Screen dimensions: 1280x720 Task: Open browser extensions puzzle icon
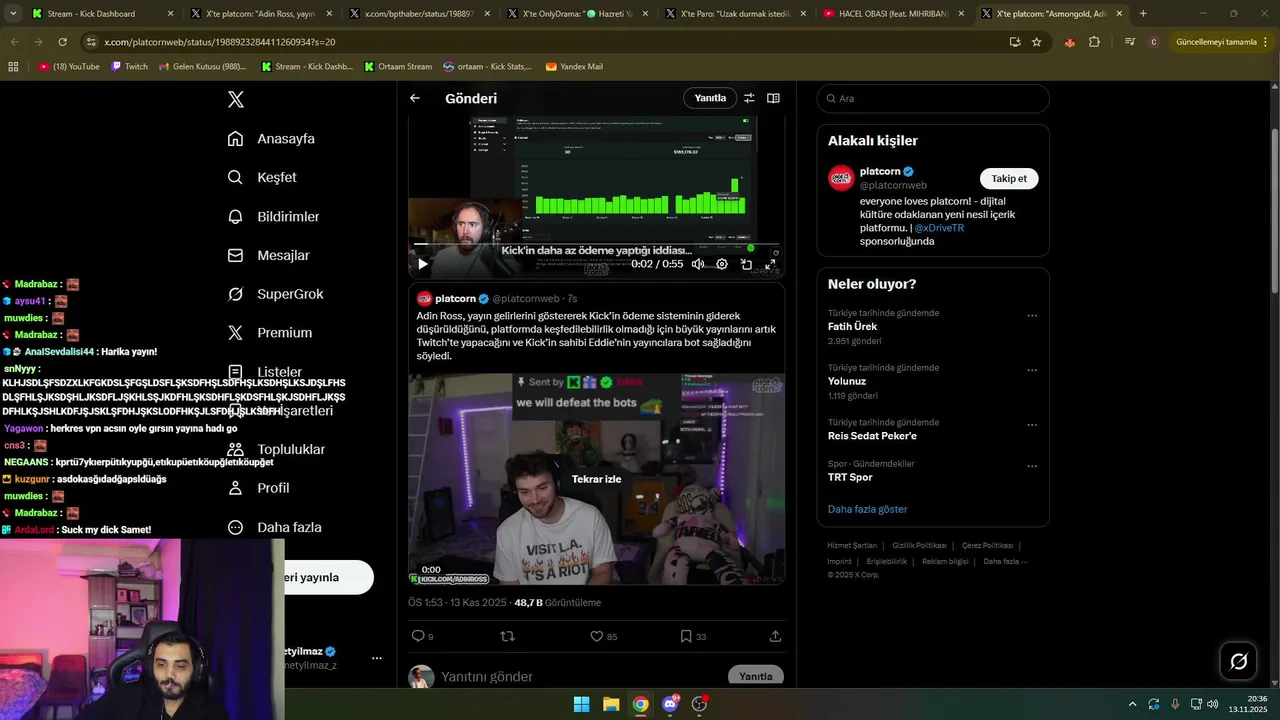point(1094,42)
